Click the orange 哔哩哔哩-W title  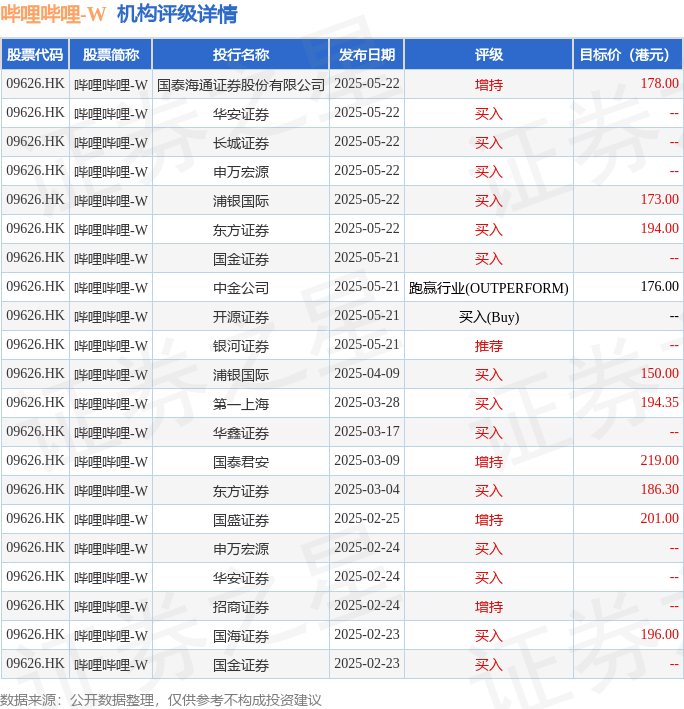53,14
